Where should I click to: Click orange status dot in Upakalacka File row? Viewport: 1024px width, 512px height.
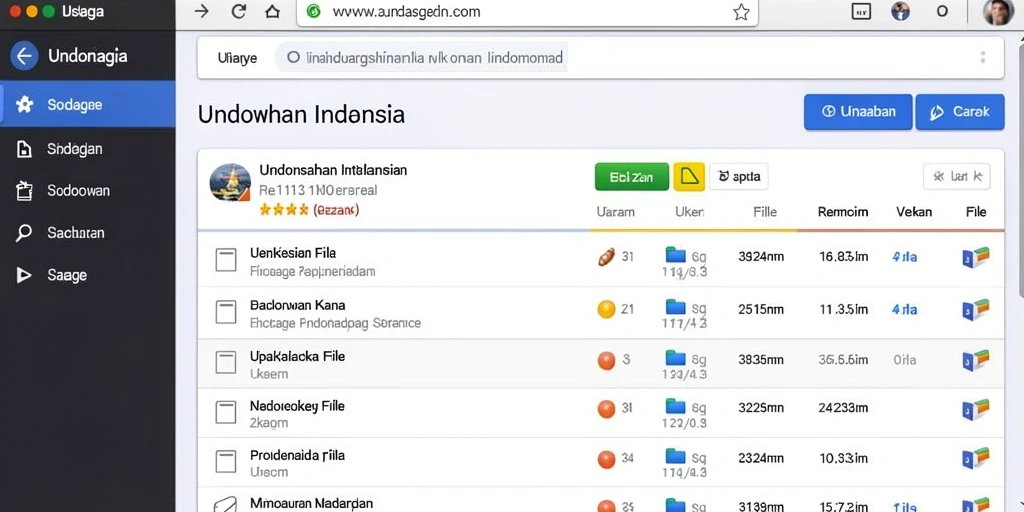tap(606, 360)
